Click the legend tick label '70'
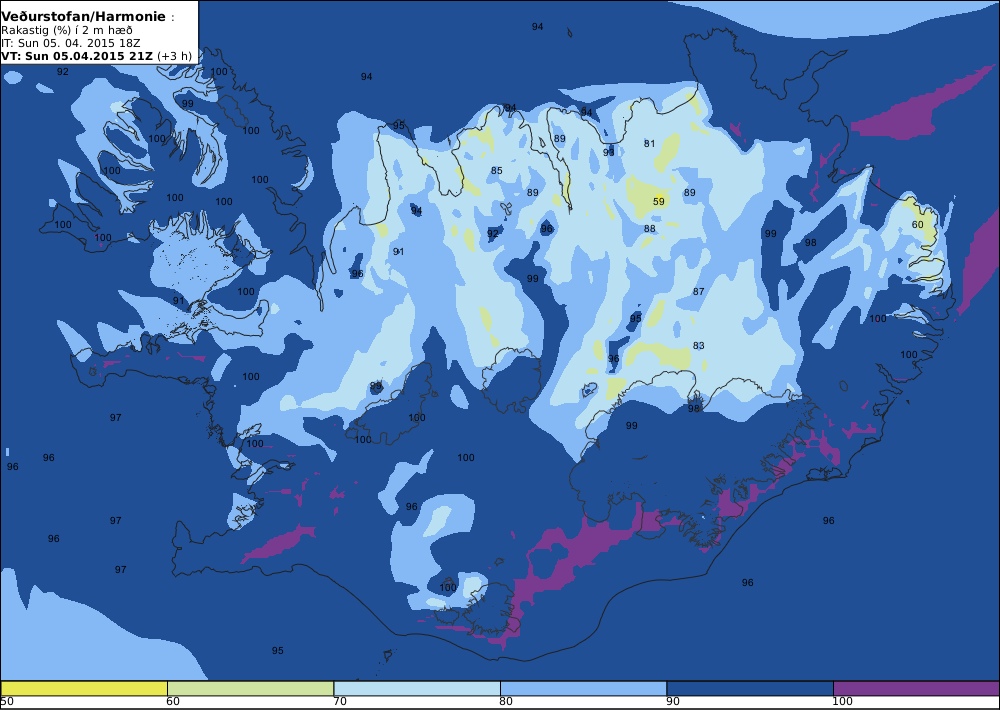The height and width of the screenshot is (710, 1000). pos(340,702)
